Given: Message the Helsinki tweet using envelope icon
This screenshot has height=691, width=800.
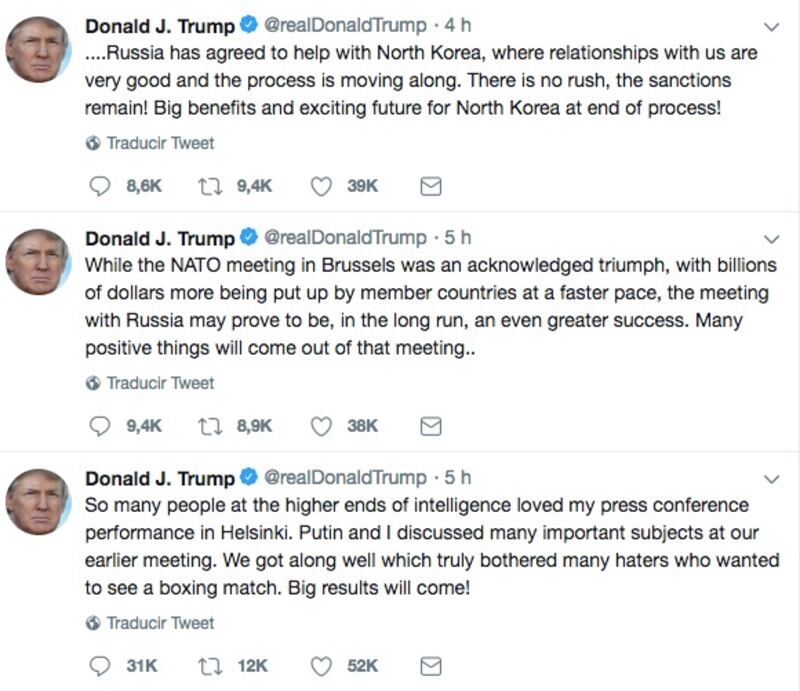Looking at the screenshot, I should tap(430, 666).
